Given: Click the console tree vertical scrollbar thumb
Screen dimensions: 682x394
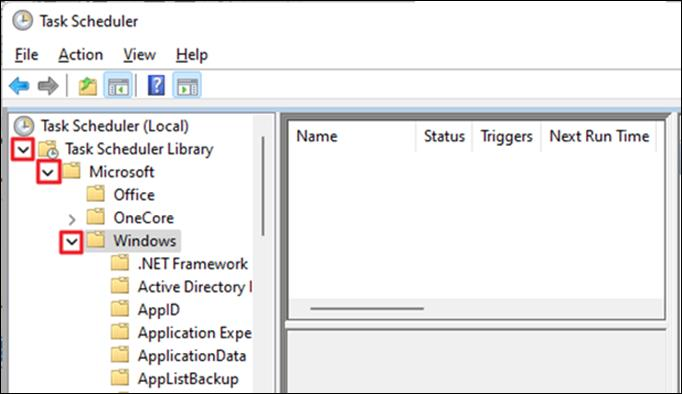Looking at the screenshot, I should coord(263,187).
